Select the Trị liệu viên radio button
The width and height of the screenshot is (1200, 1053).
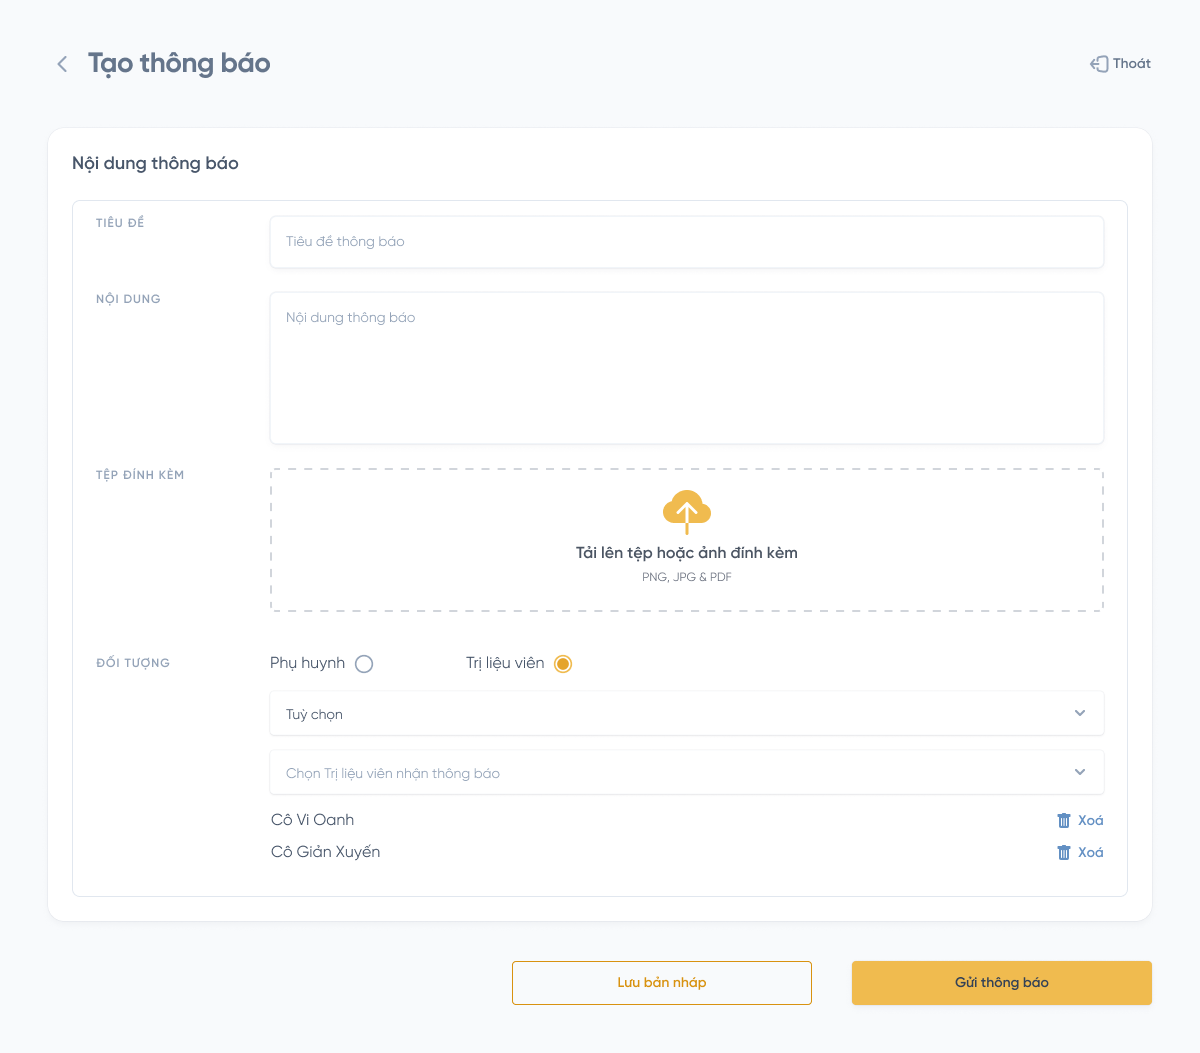[563, 664]
